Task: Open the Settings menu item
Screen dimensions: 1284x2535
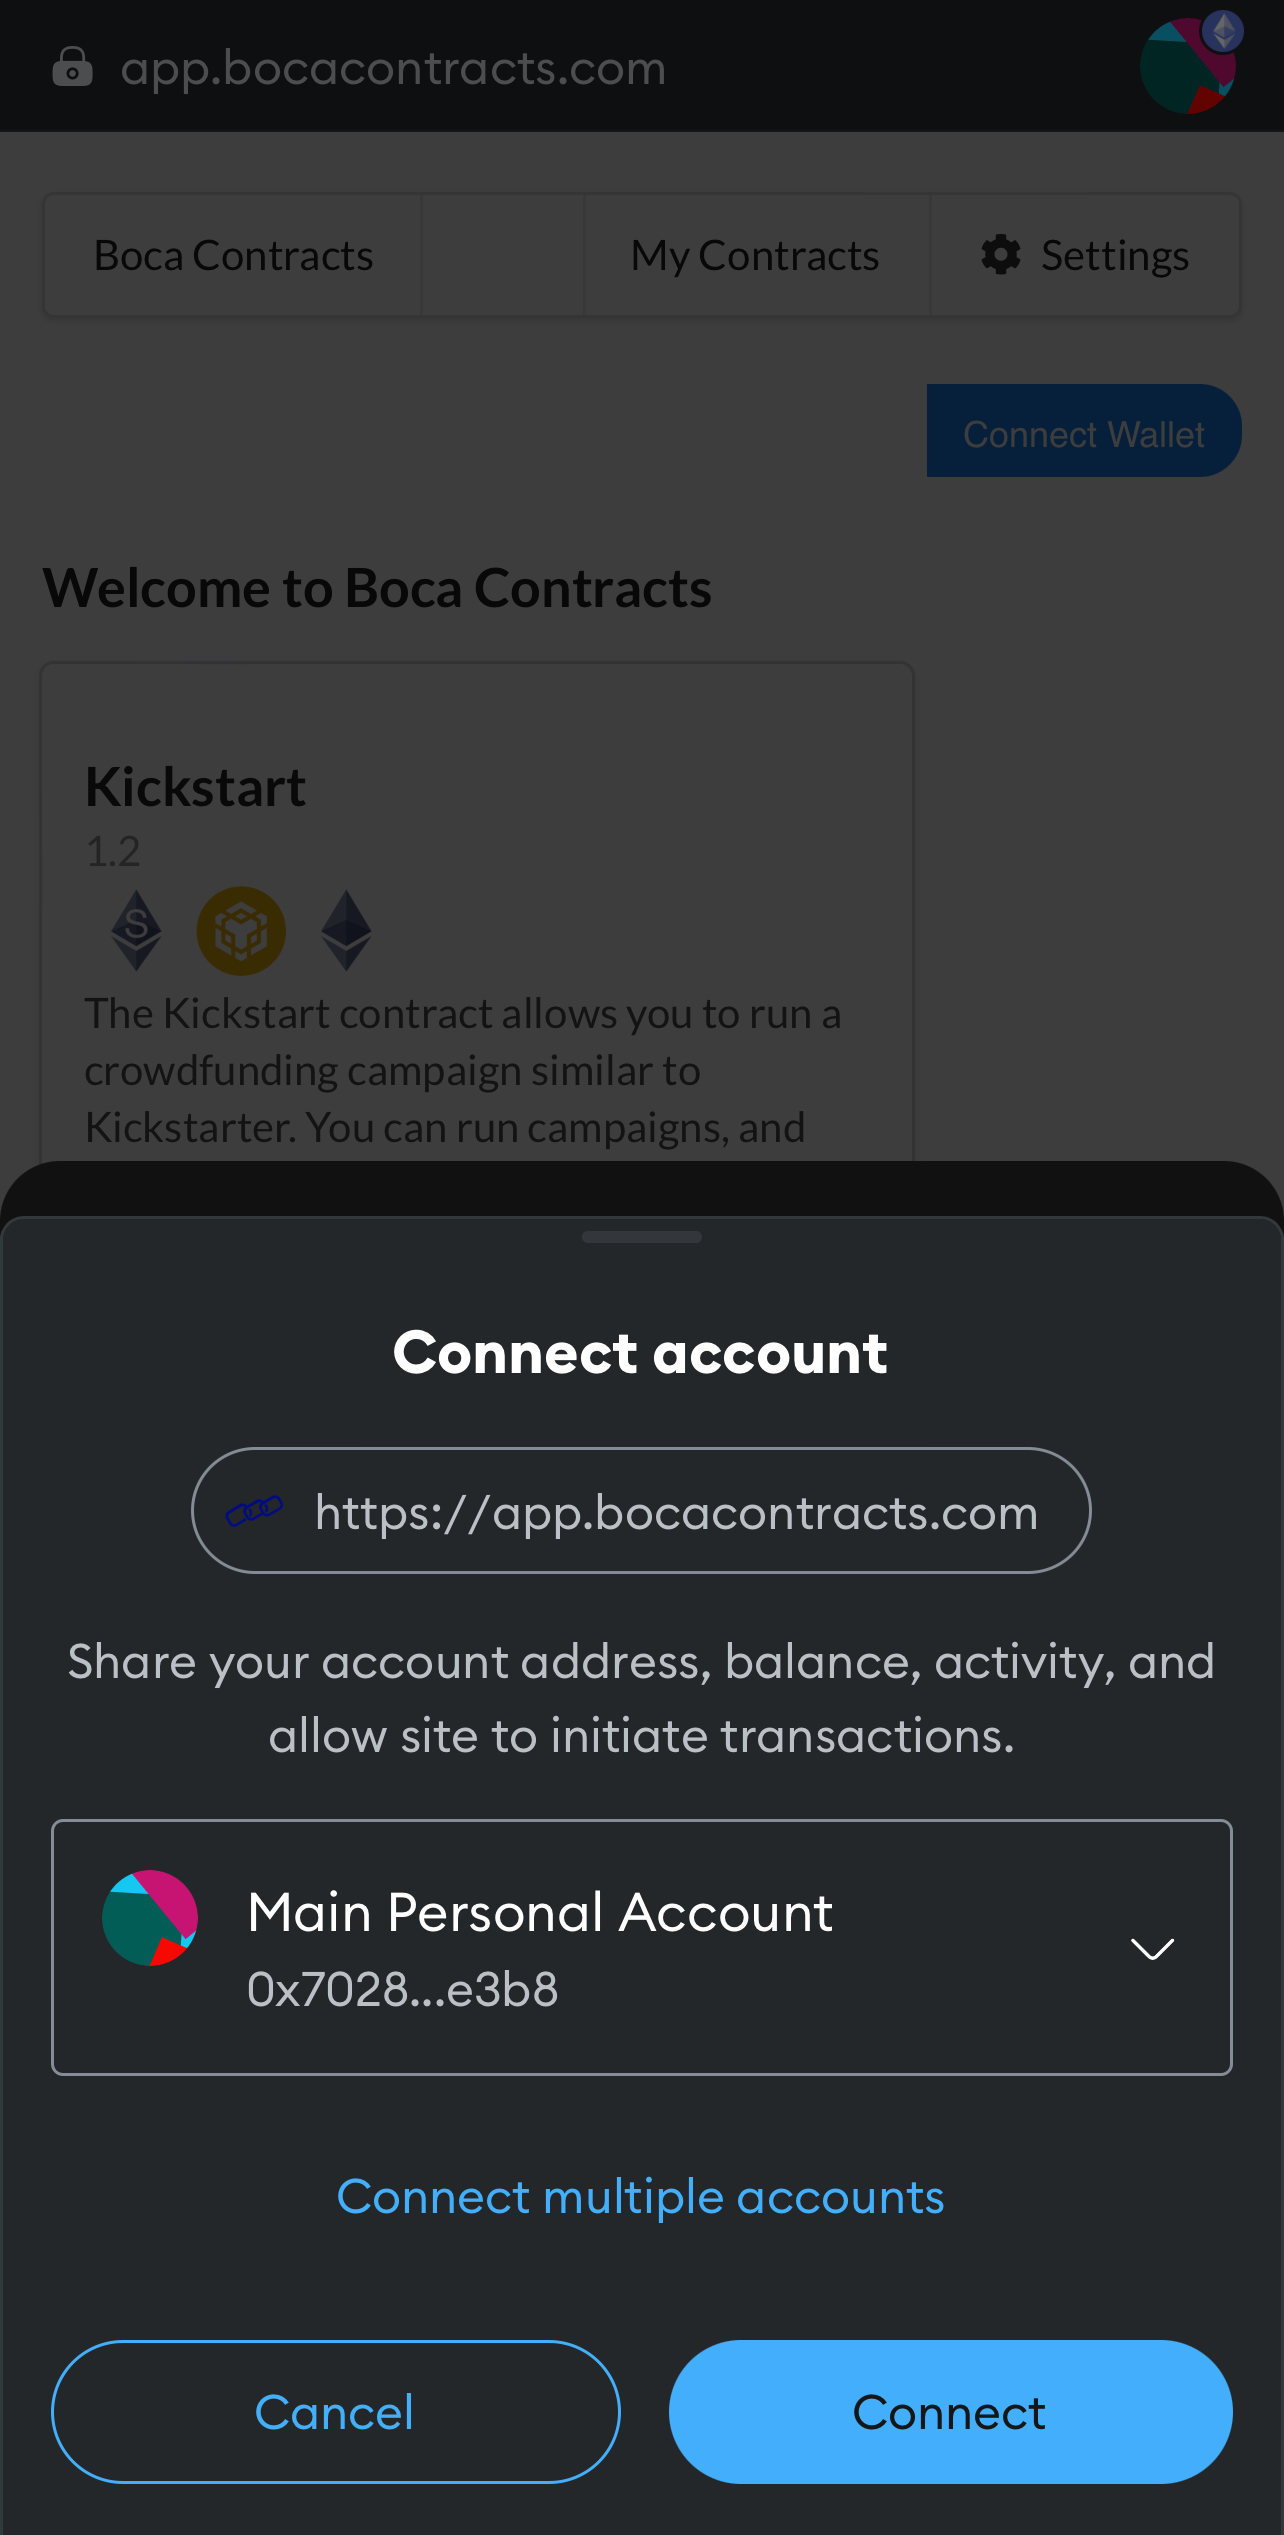Action: pyautogui.click(x=1086, y=256)
